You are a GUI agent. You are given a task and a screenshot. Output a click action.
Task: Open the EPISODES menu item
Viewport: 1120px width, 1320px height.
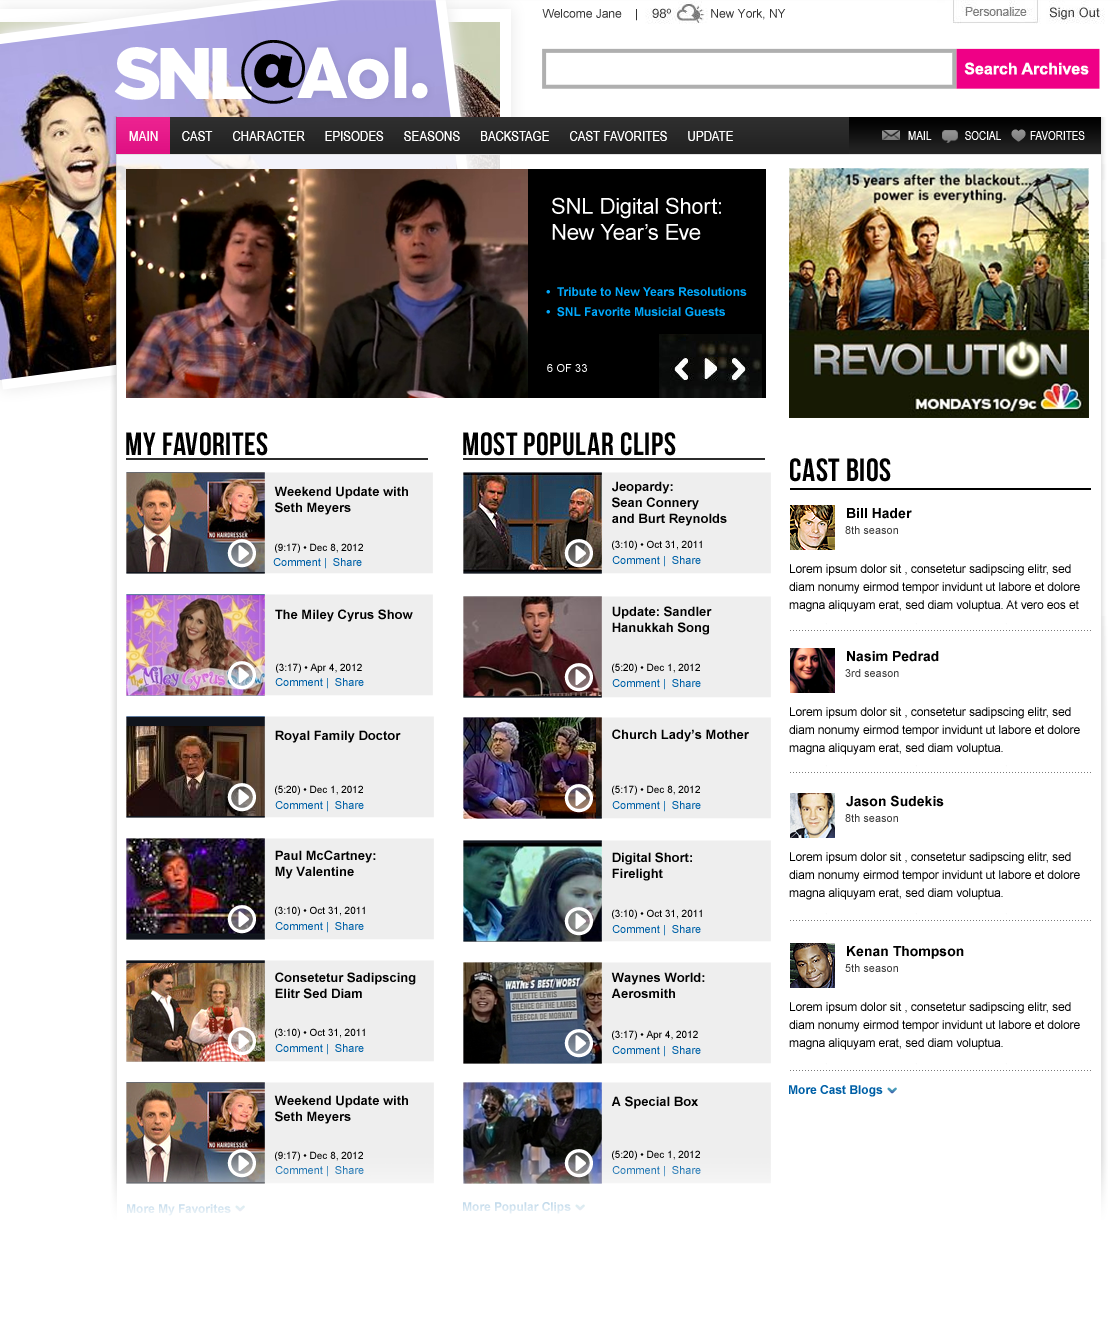point(354,136)
